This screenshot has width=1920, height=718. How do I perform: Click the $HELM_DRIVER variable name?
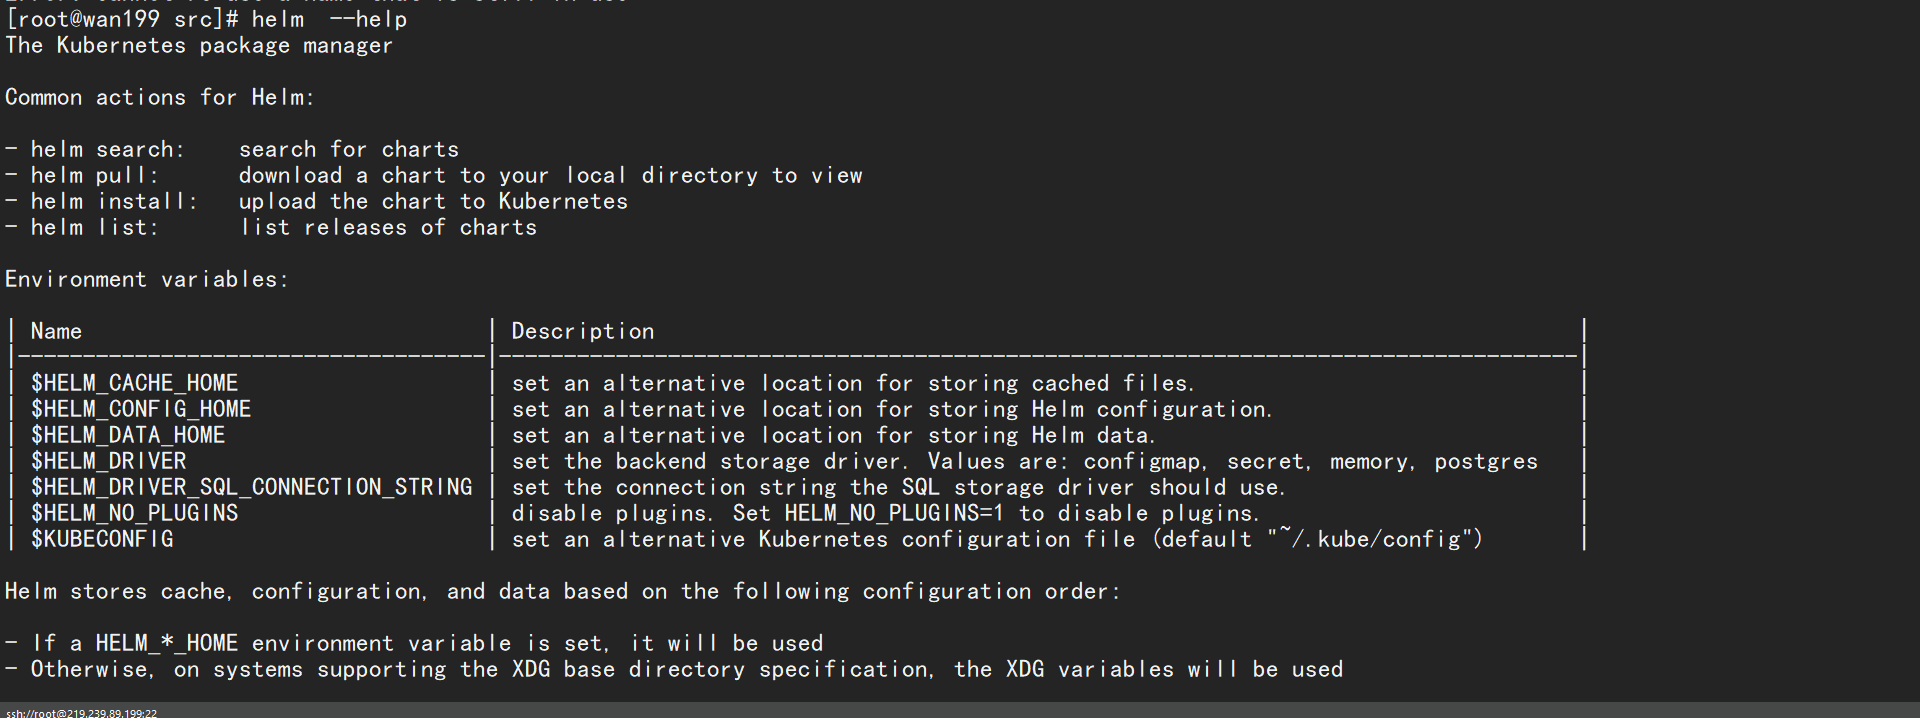pos(108,461)
